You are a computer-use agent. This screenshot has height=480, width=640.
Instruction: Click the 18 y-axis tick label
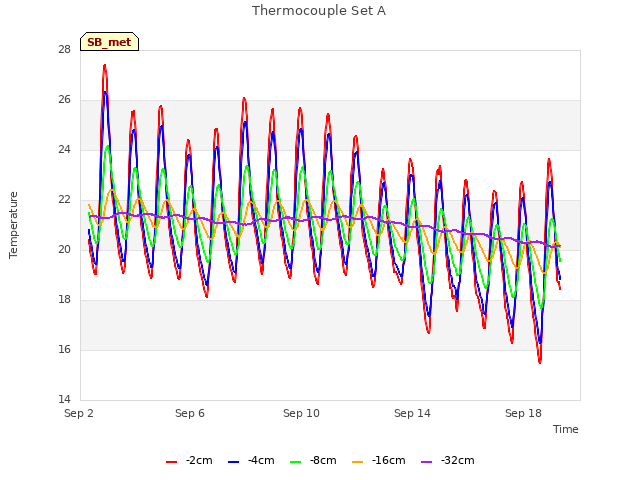point(64,300)
